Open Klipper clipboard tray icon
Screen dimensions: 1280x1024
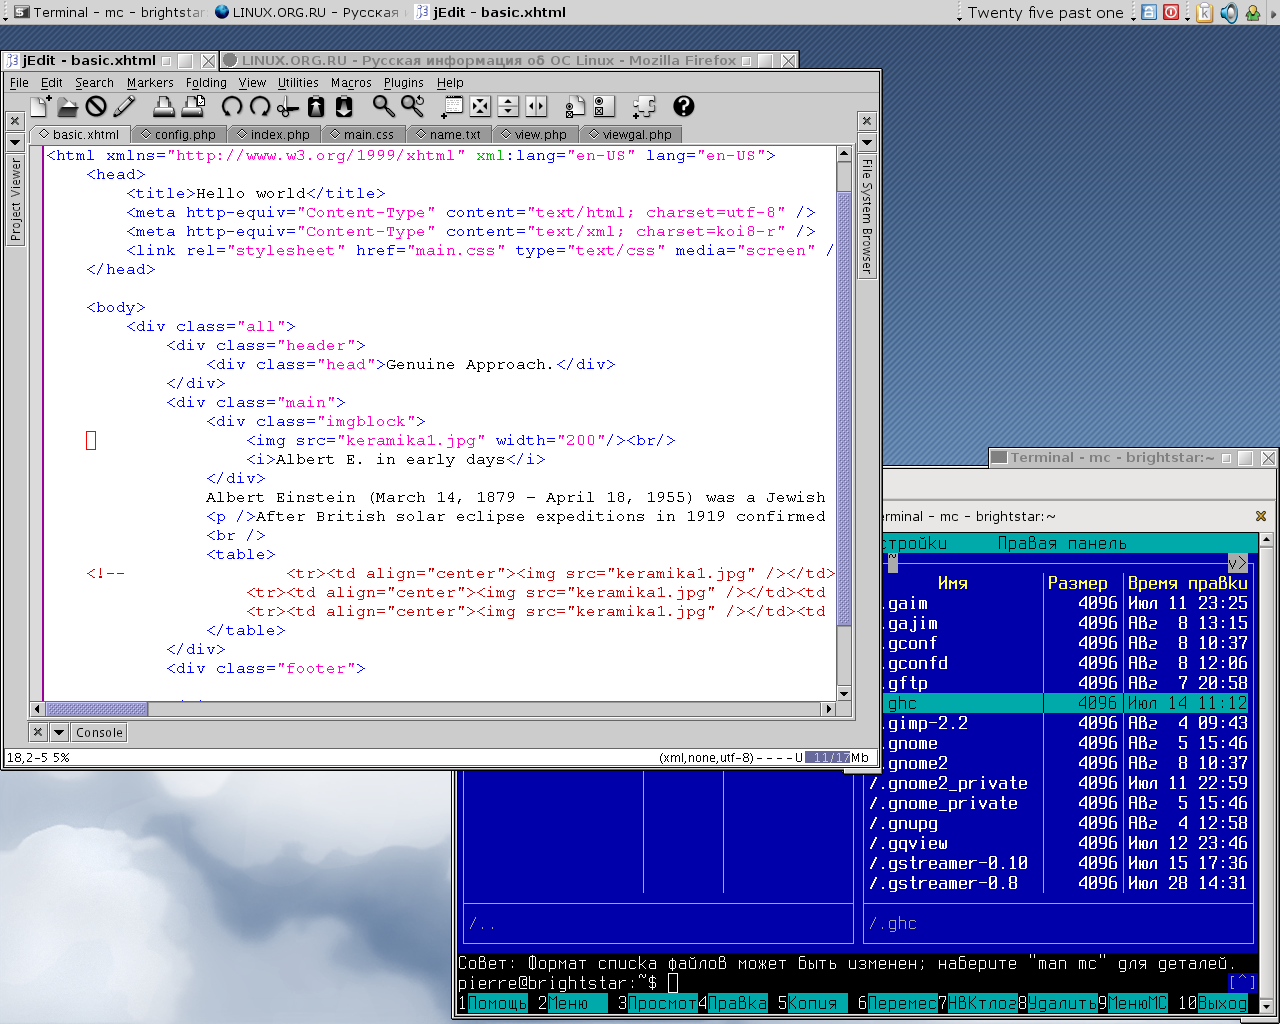click(x=1205, y=12)
